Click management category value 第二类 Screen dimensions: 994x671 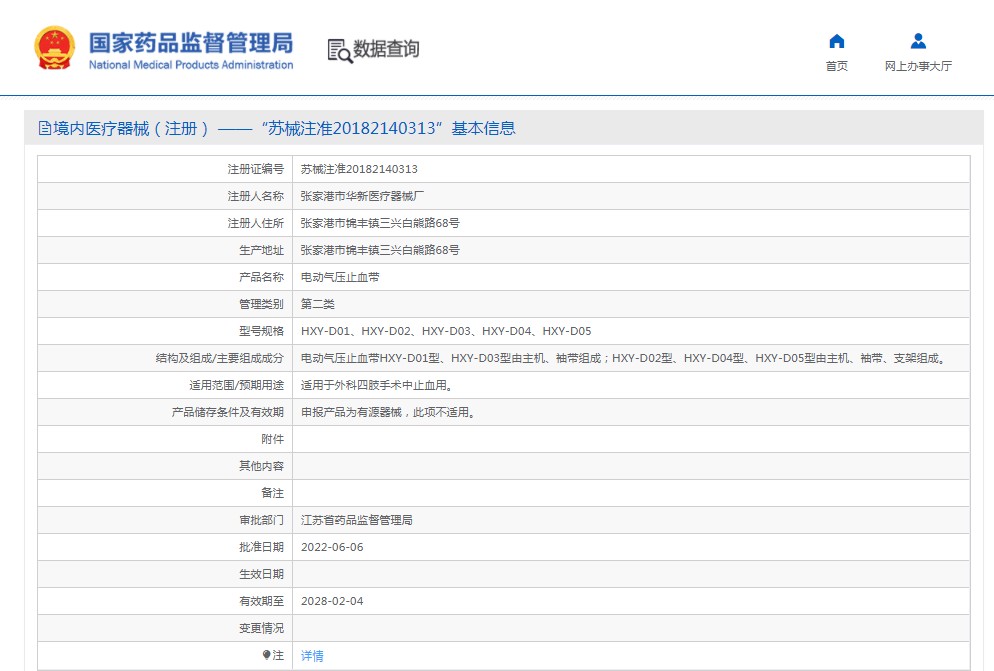click(318, 304)
